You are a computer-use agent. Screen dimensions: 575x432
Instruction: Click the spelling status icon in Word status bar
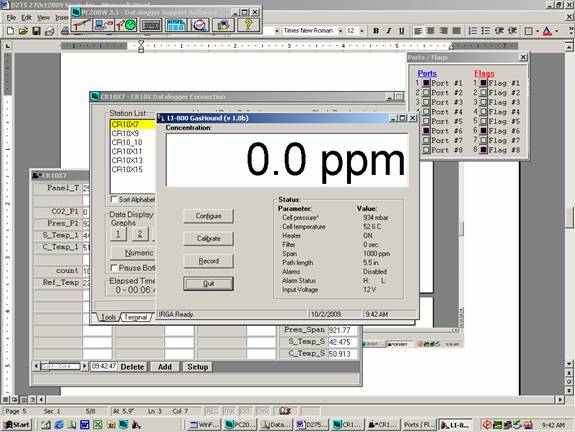285,411
